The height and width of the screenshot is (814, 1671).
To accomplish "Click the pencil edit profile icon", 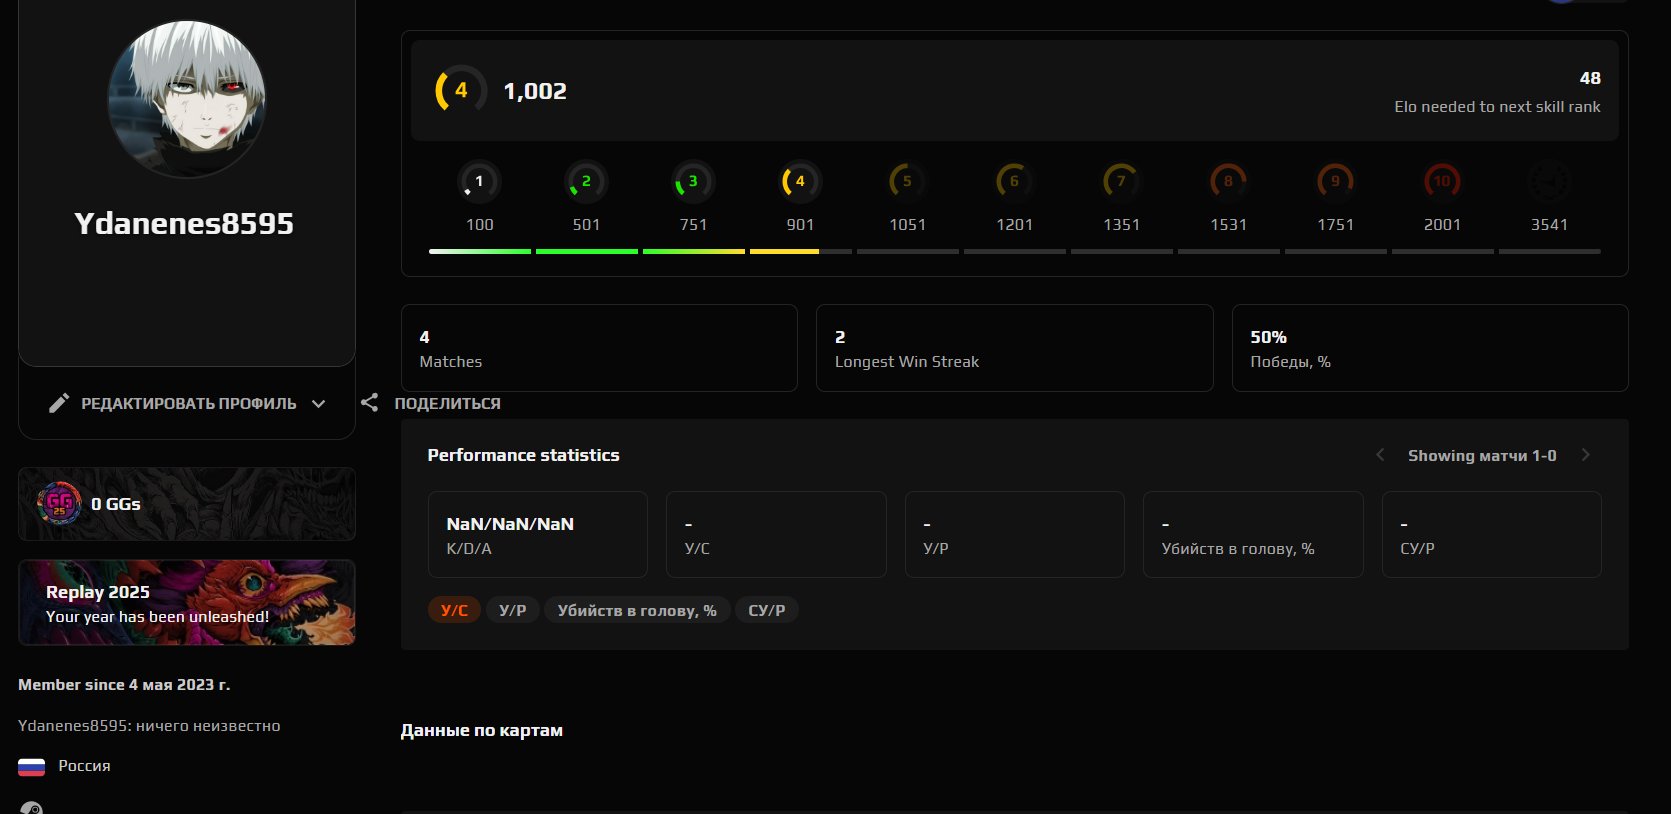I will [59, 403].
